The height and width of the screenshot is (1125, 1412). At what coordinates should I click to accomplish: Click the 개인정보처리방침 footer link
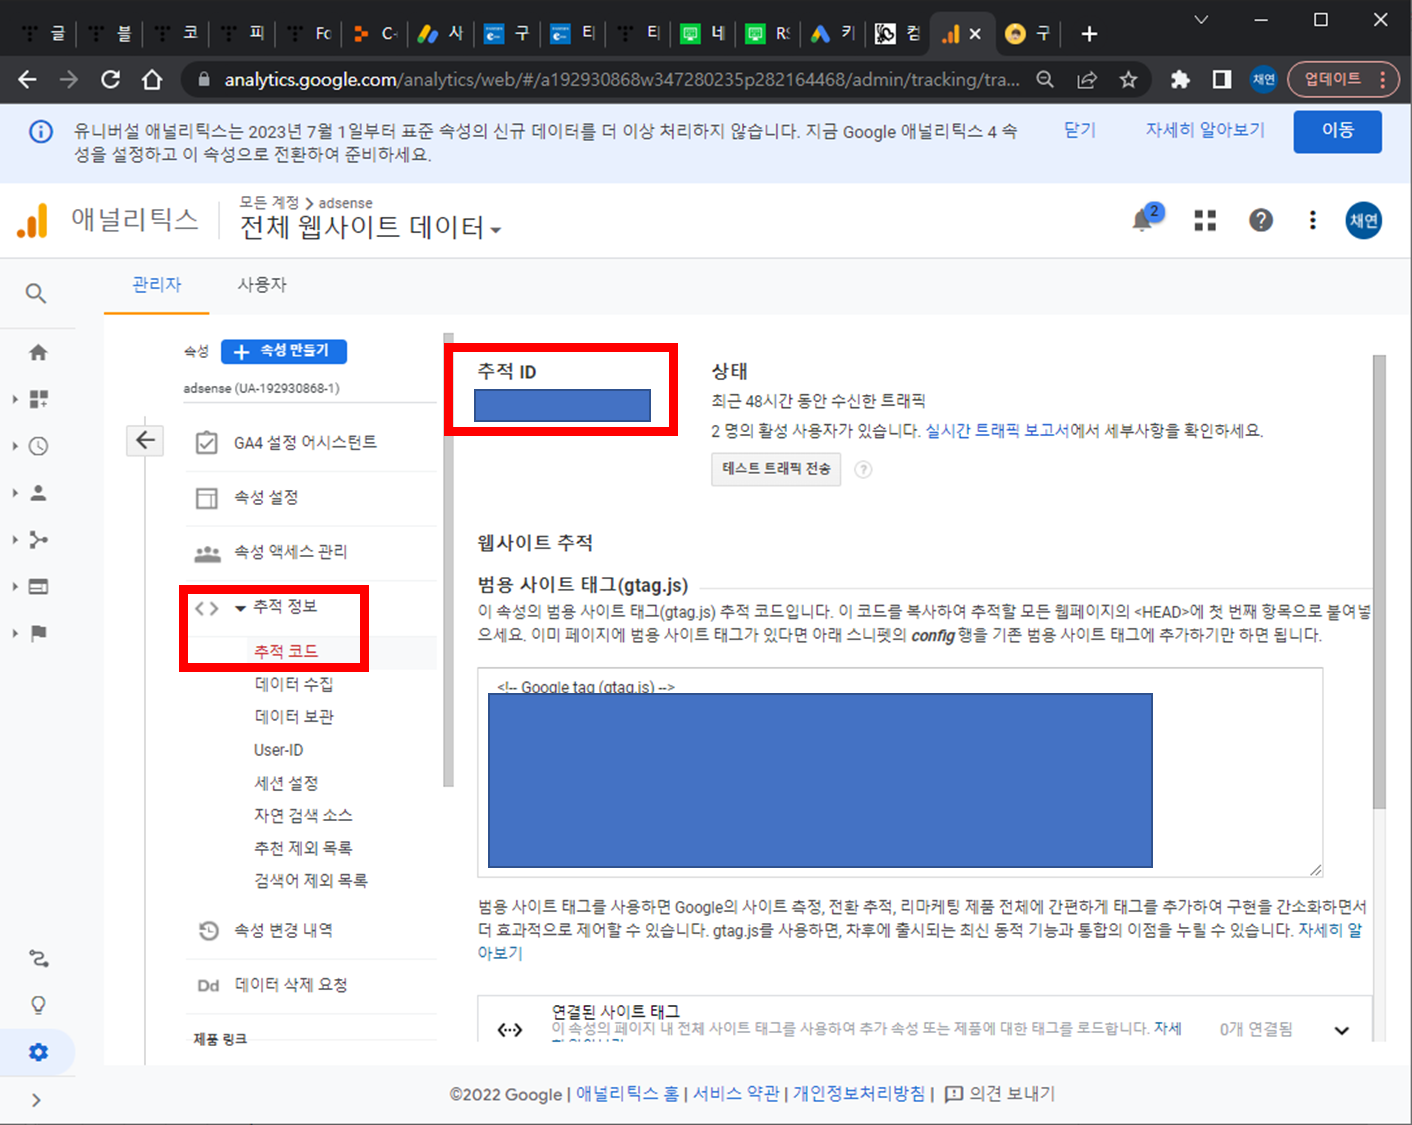859,1094
